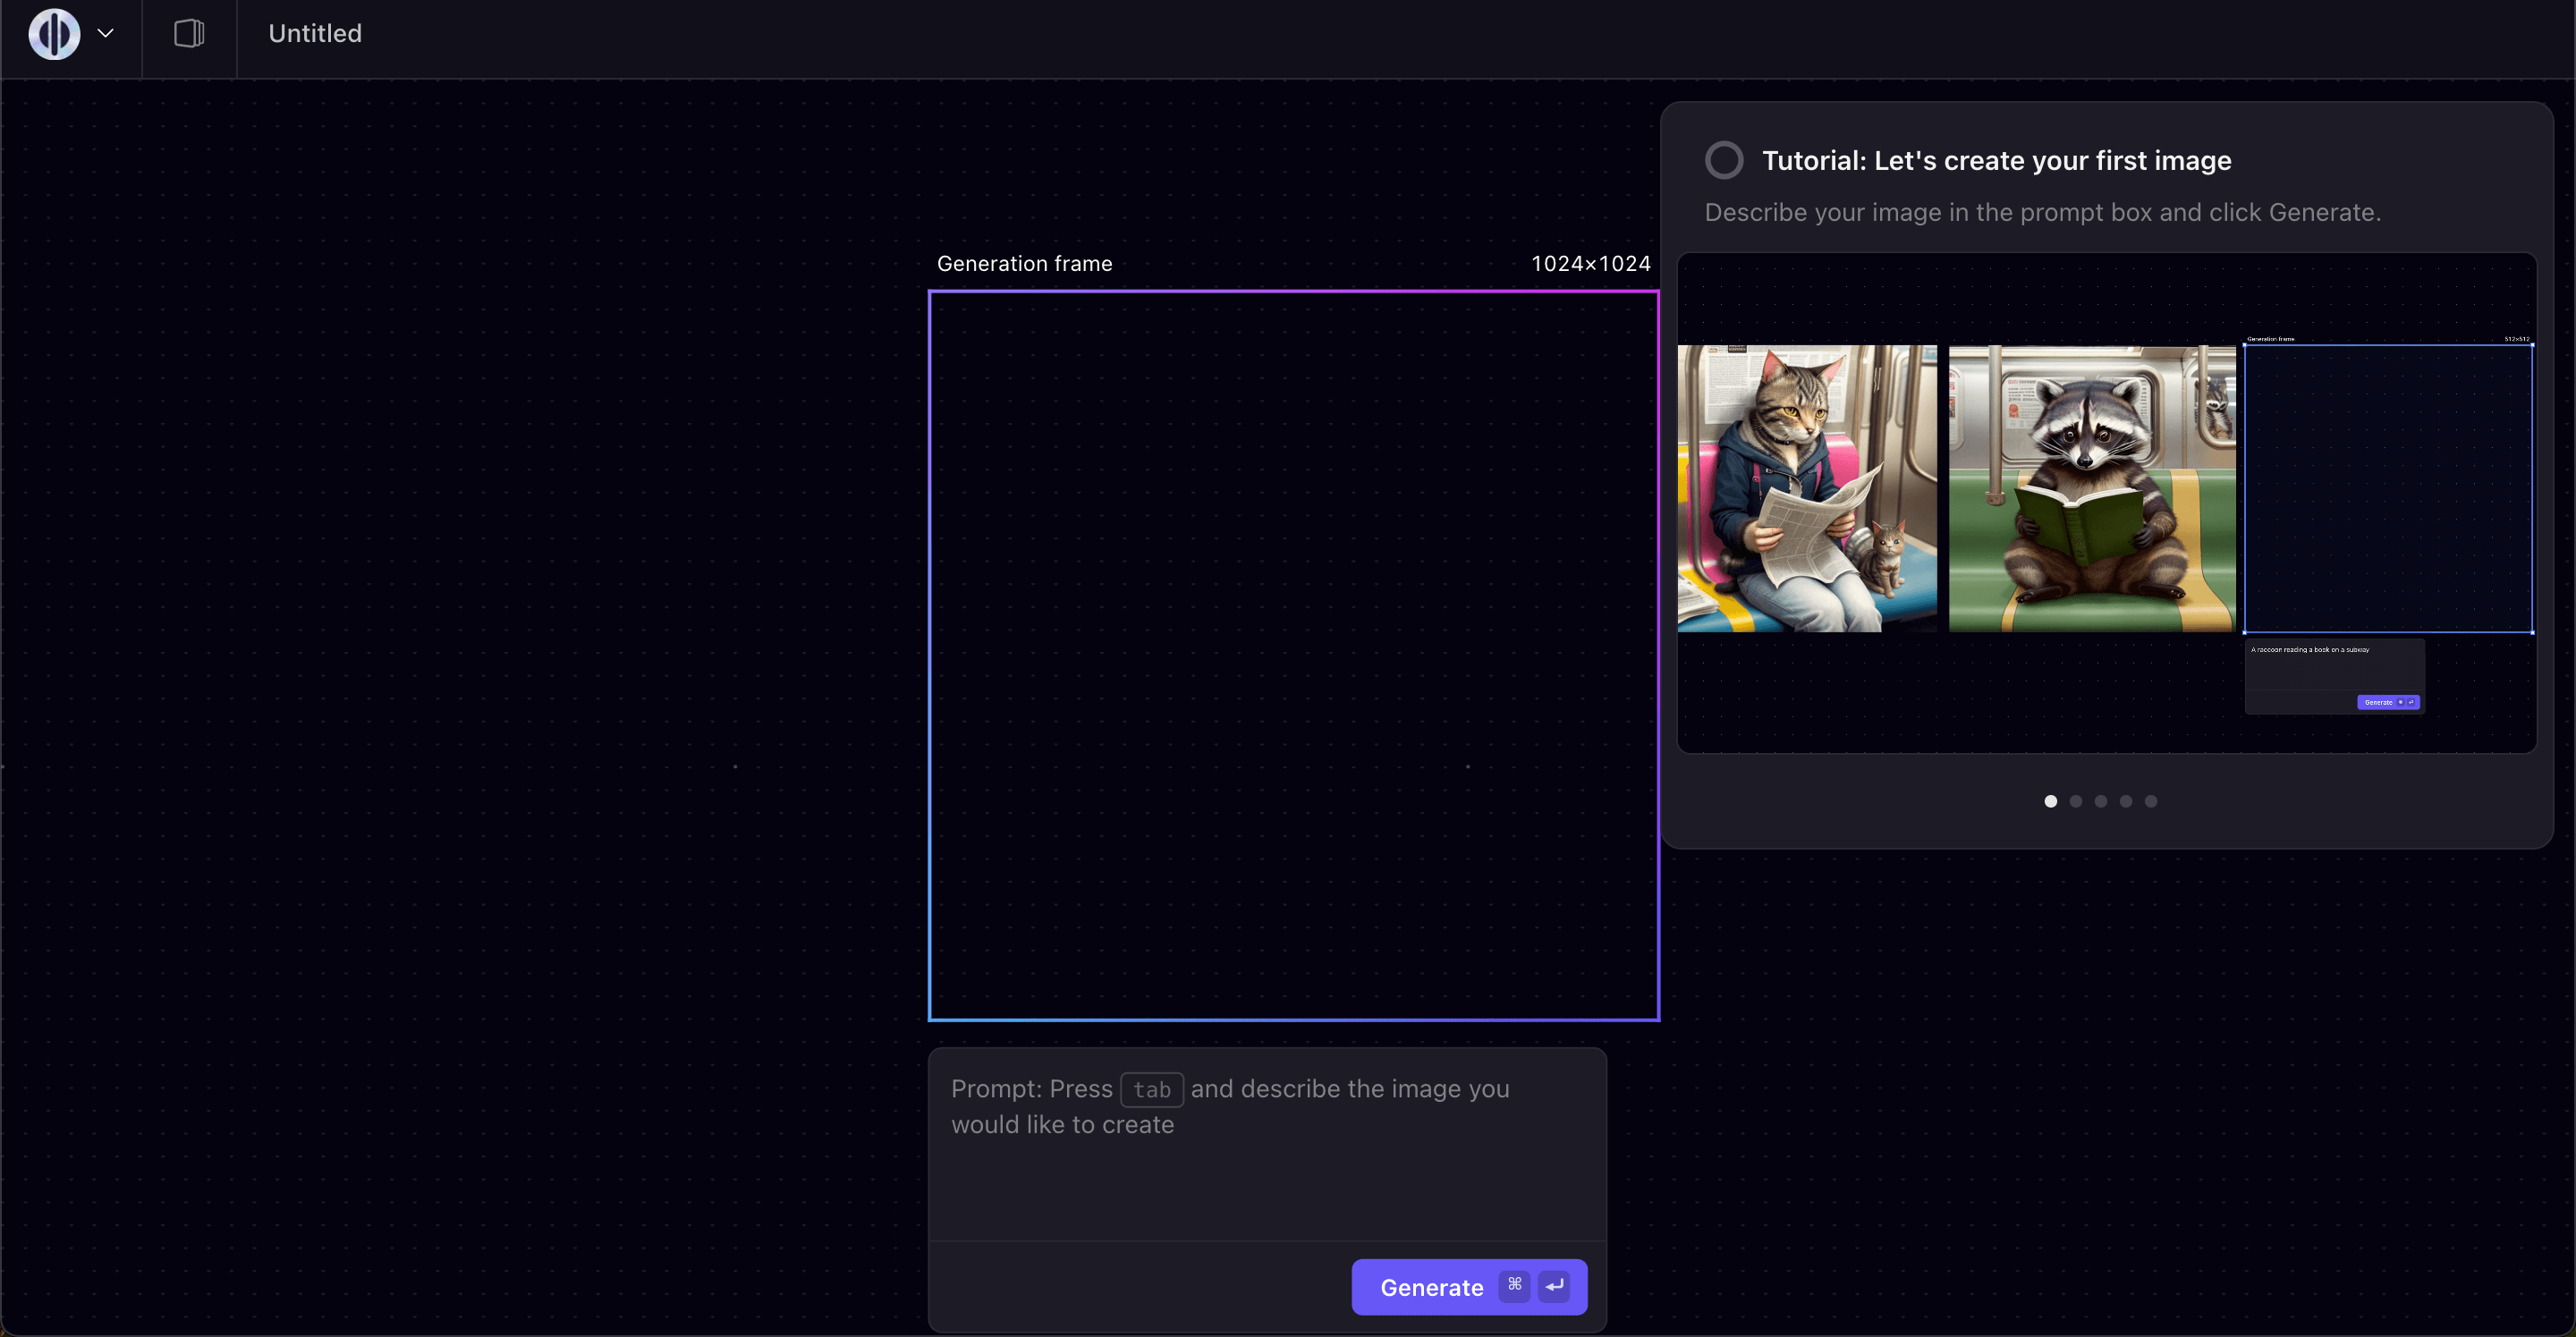Expand the logo dropdown chevron
Viewport: 2576px width, 1337px height.
105,33
